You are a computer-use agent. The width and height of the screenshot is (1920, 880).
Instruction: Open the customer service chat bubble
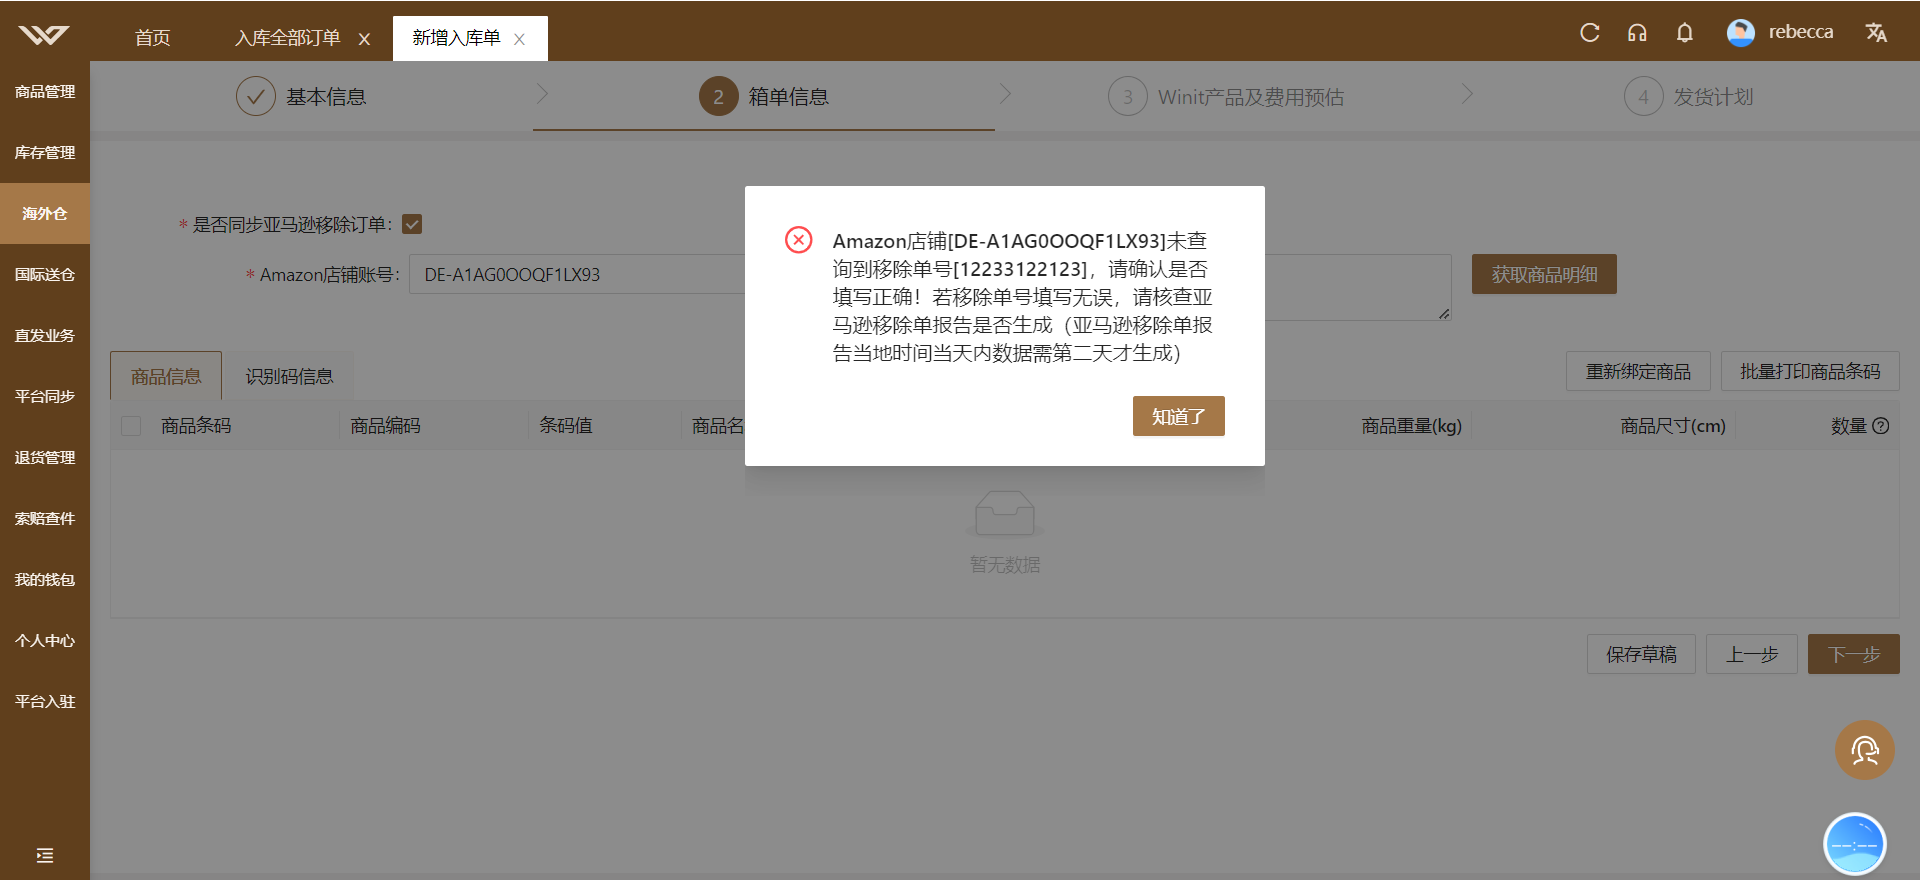1865,750
